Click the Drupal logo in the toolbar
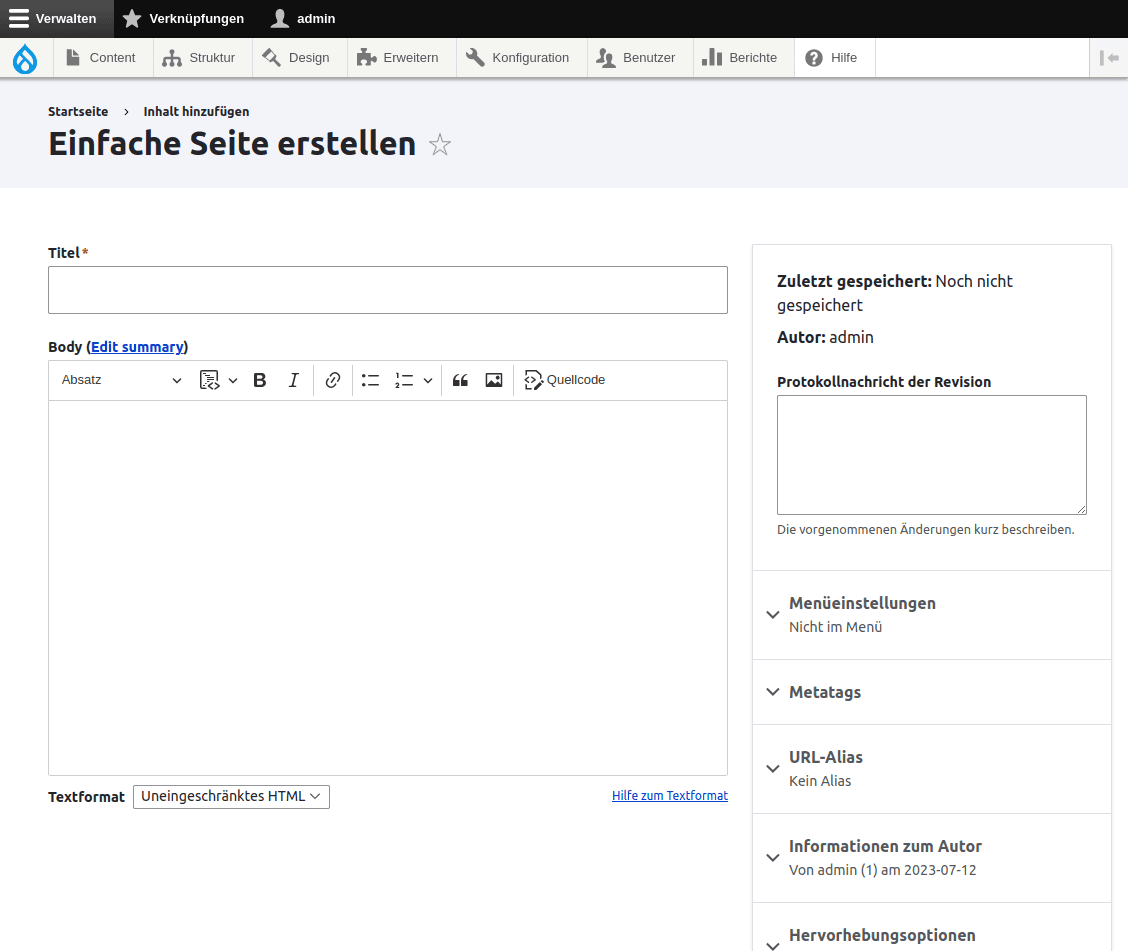Viewport: 1128px width, 951px height. pyautogui.click(x=24, y=57)
